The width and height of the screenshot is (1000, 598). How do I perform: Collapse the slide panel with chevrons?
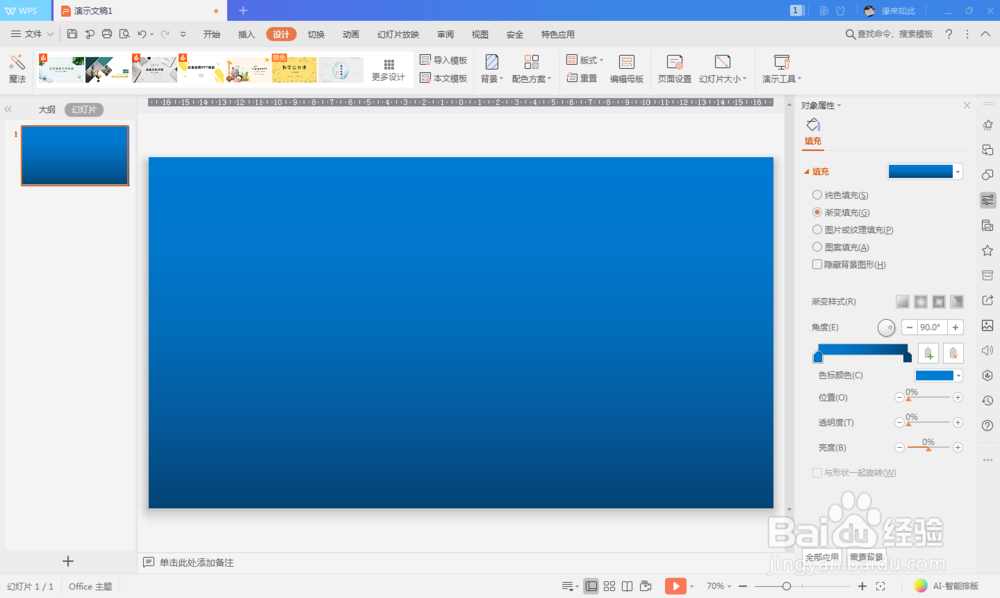pos(8,110)
